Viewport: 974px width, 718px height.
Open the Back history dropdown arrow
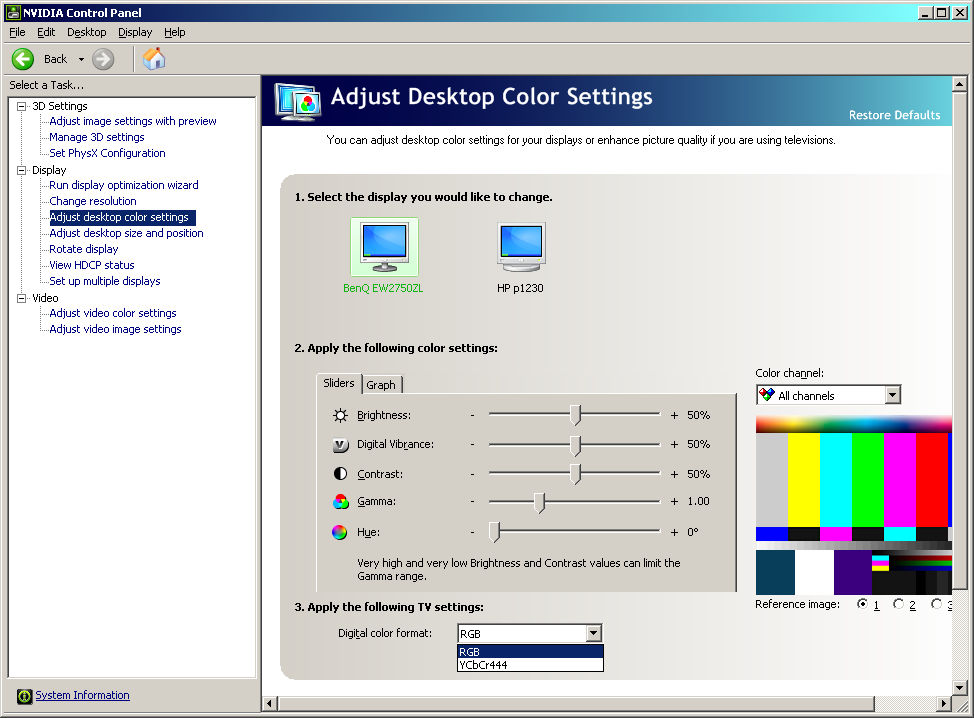[81, 60]
